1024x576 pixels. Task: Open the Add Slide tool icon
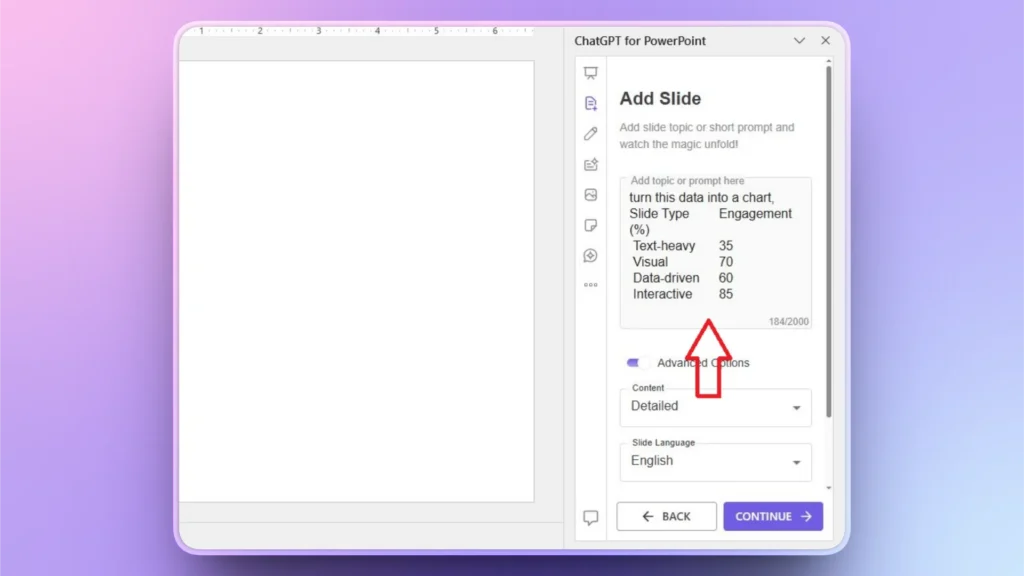tap(590, 101)
